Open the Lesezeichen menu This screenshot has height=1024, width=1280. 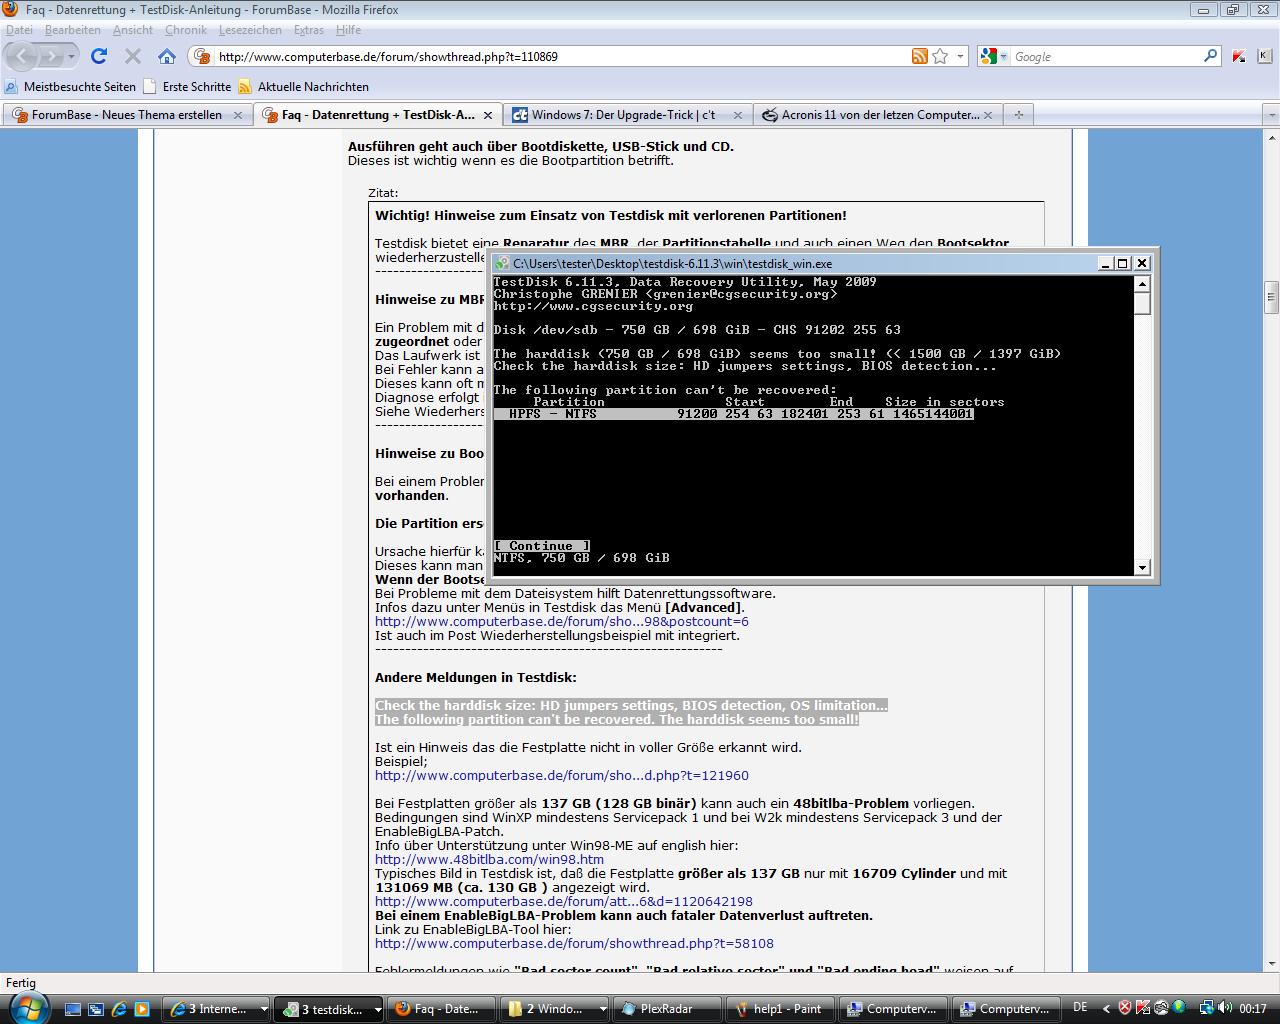pyautogui.click(x=250, y=30)
